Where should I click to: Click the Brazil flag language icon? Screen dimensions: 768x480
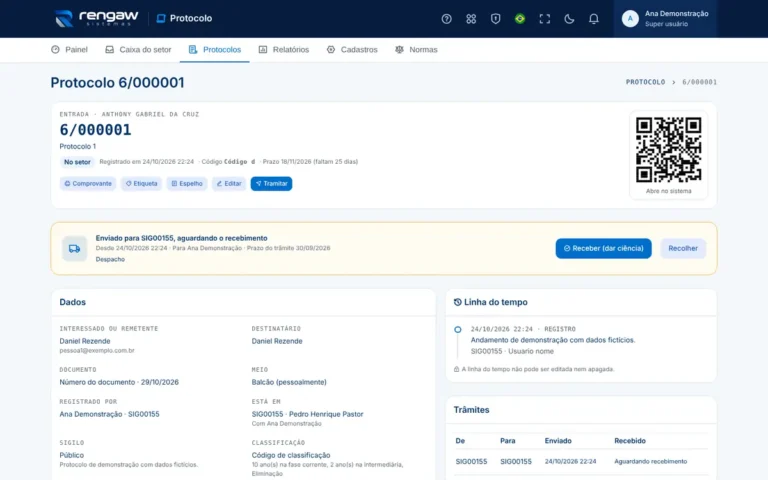click(520, 19)
